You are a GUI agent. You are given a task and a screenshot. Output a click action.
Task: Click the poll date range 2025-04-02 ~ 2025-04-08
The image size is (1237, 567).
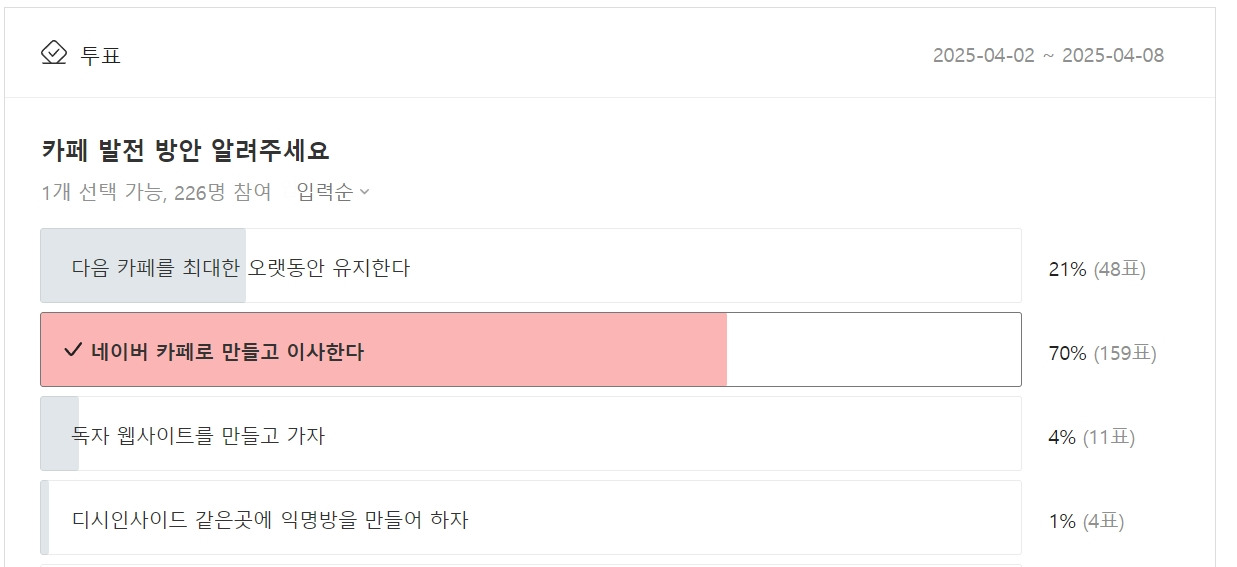tap(1048, 55)
